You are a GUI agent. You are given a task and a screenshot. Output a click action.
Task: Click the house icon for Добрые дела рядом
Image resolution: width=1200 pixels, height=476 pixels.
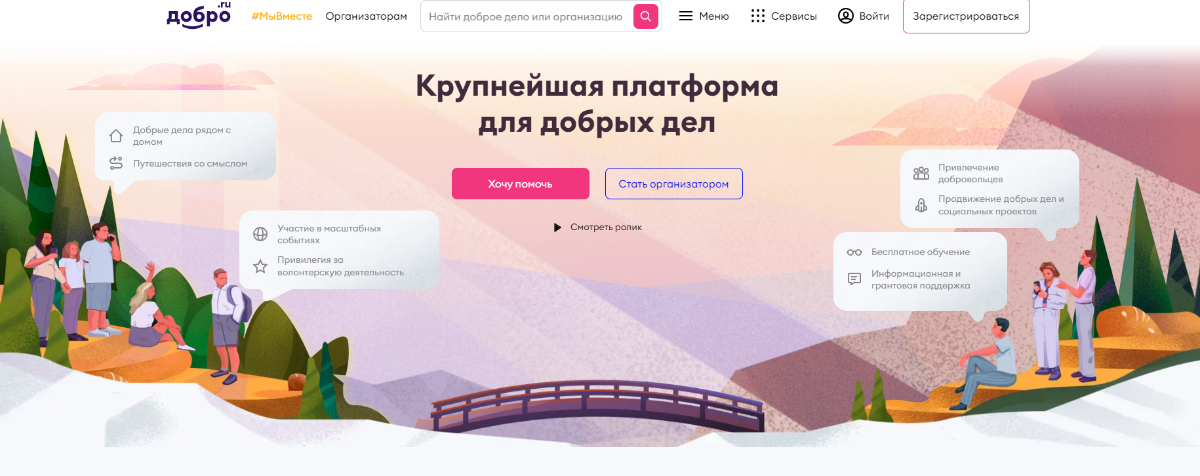(x=116, y=136)
